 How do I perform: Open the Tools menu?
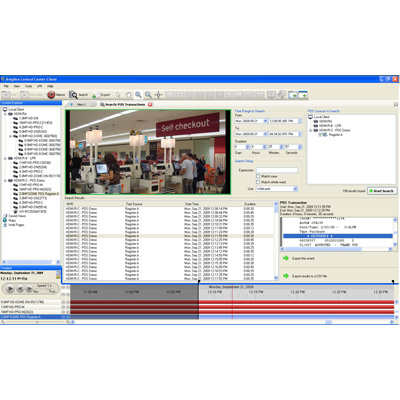pyautogui.click(x=28, y=86)
